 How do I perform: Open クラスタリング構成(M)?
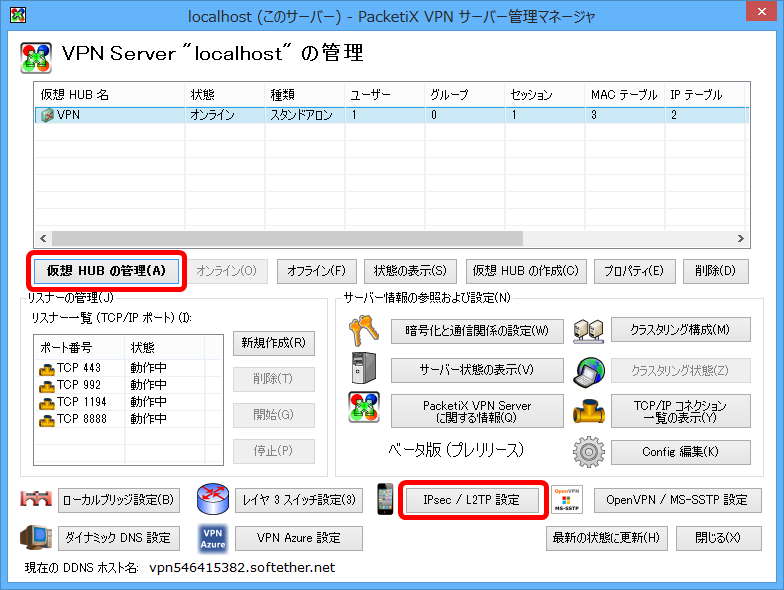[x=680, y=330]
